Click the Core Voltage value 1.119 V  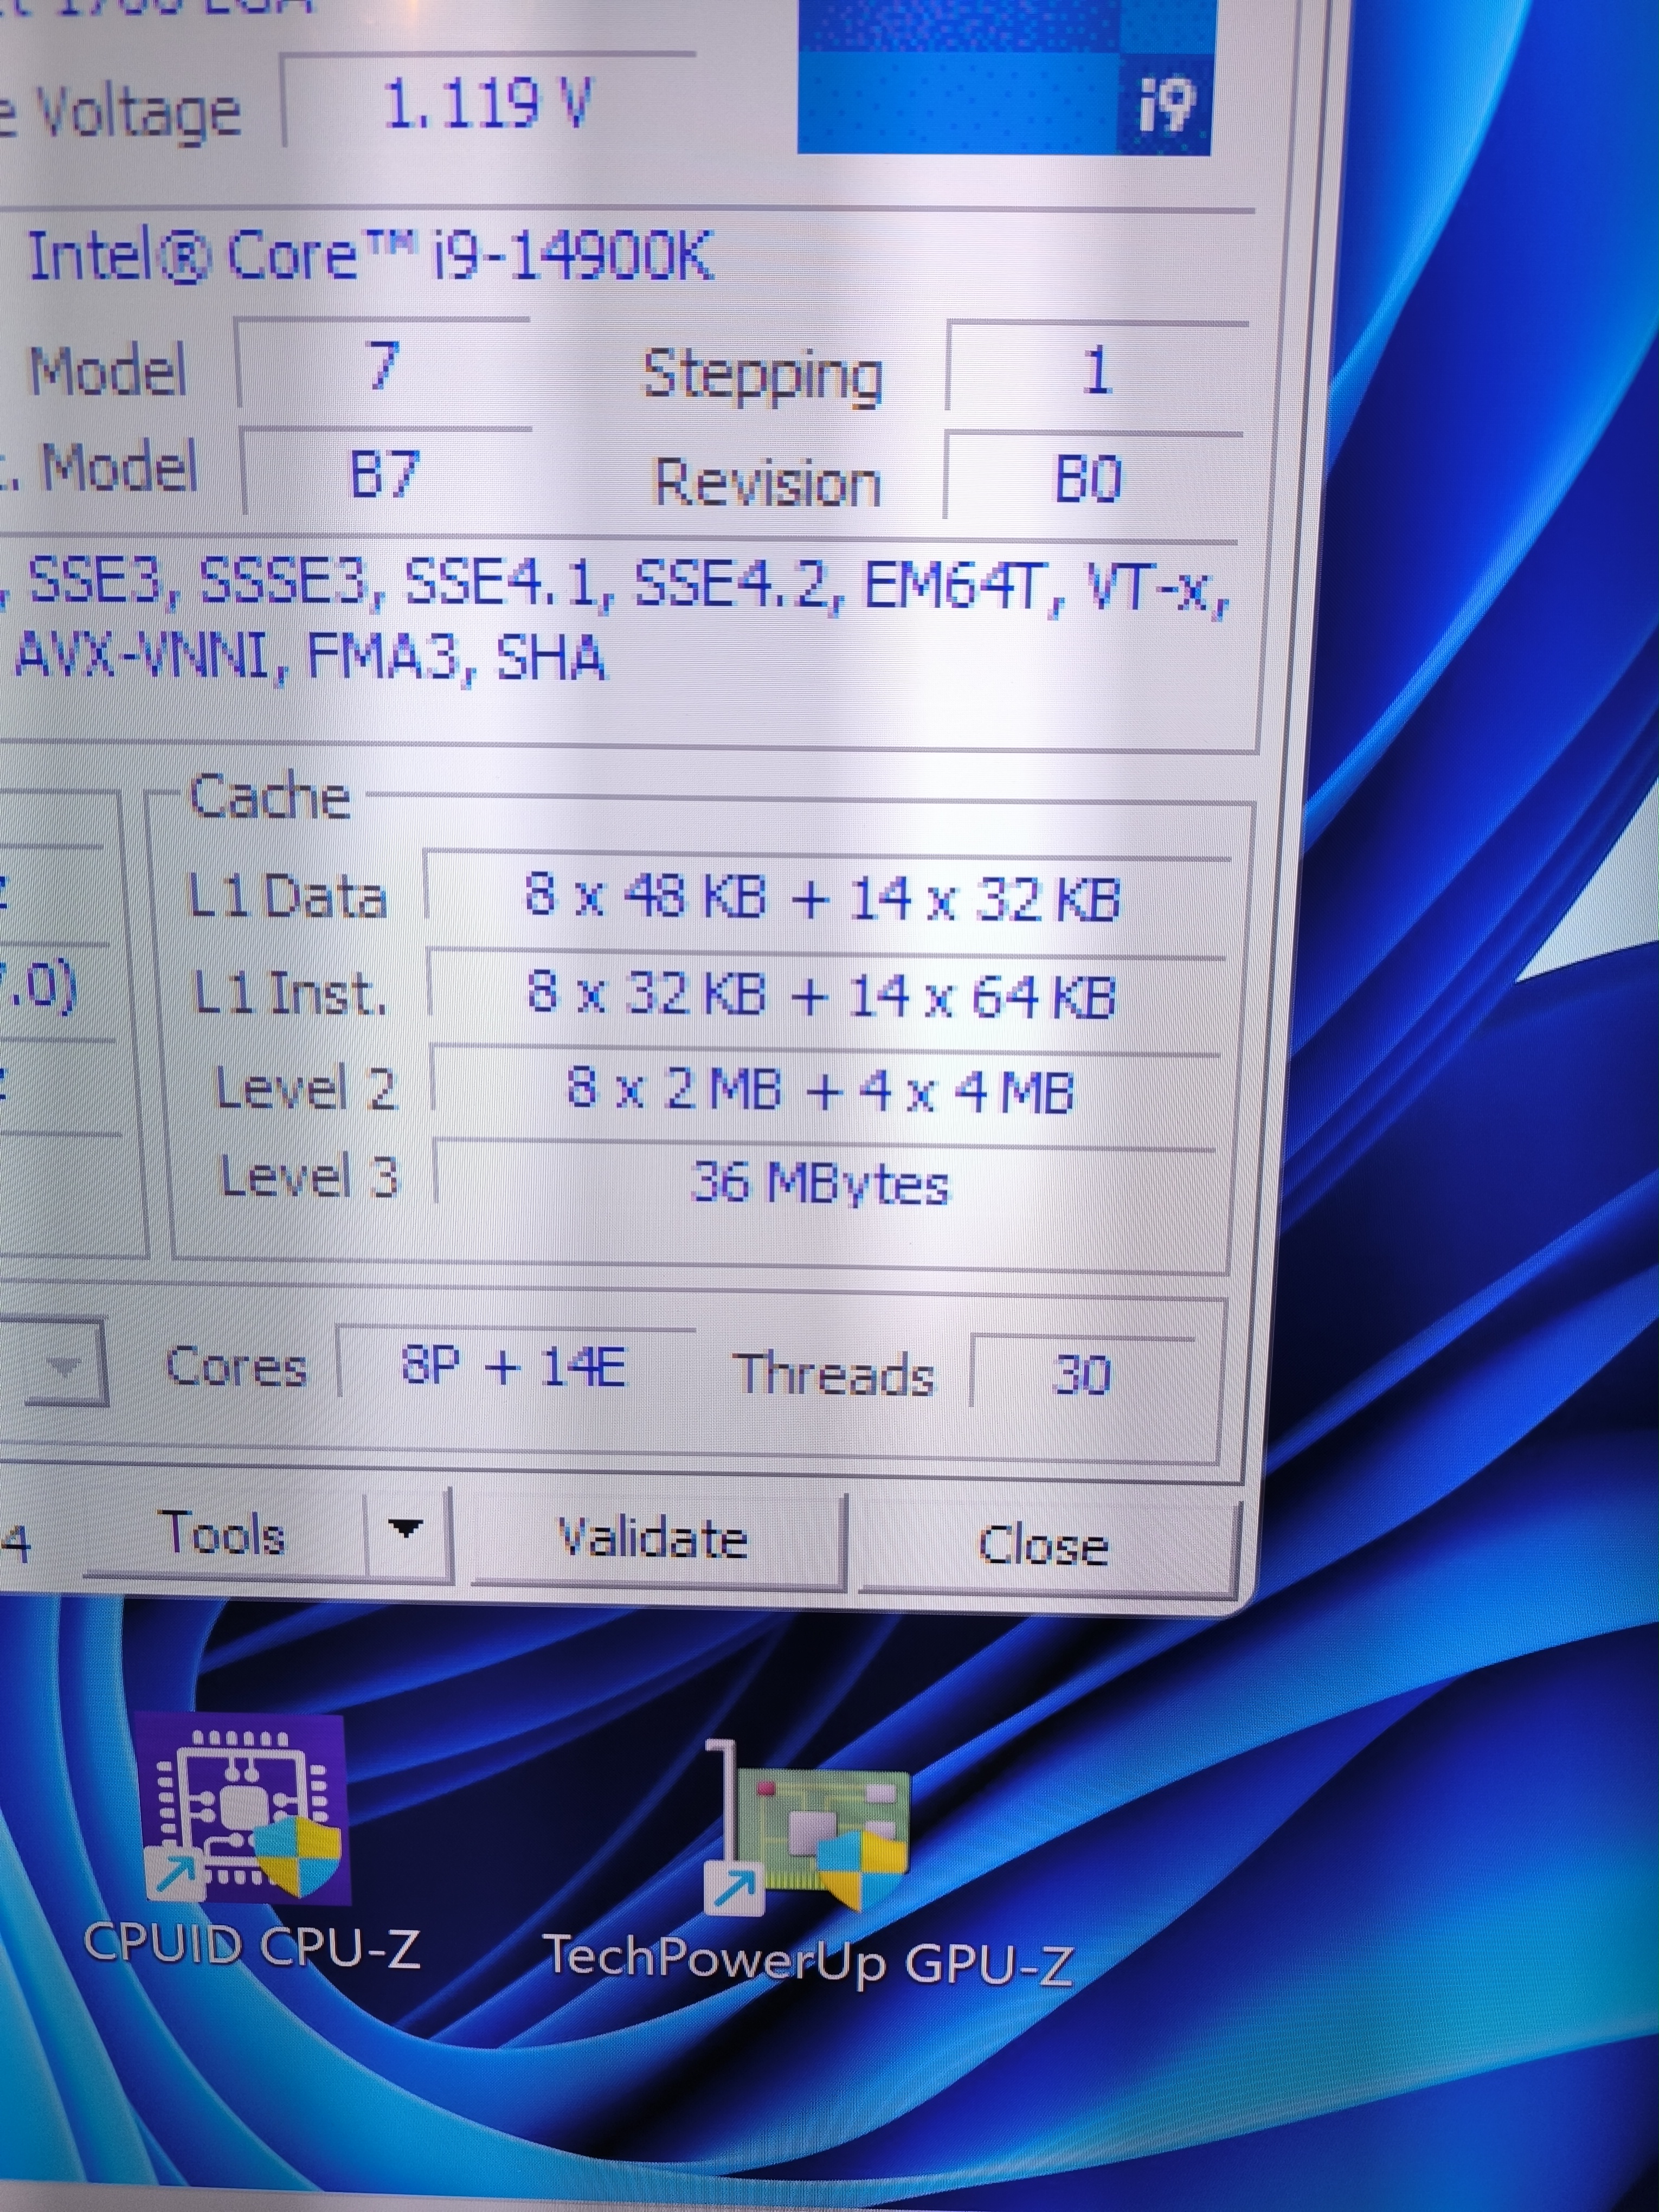click(x=487, y=103)
